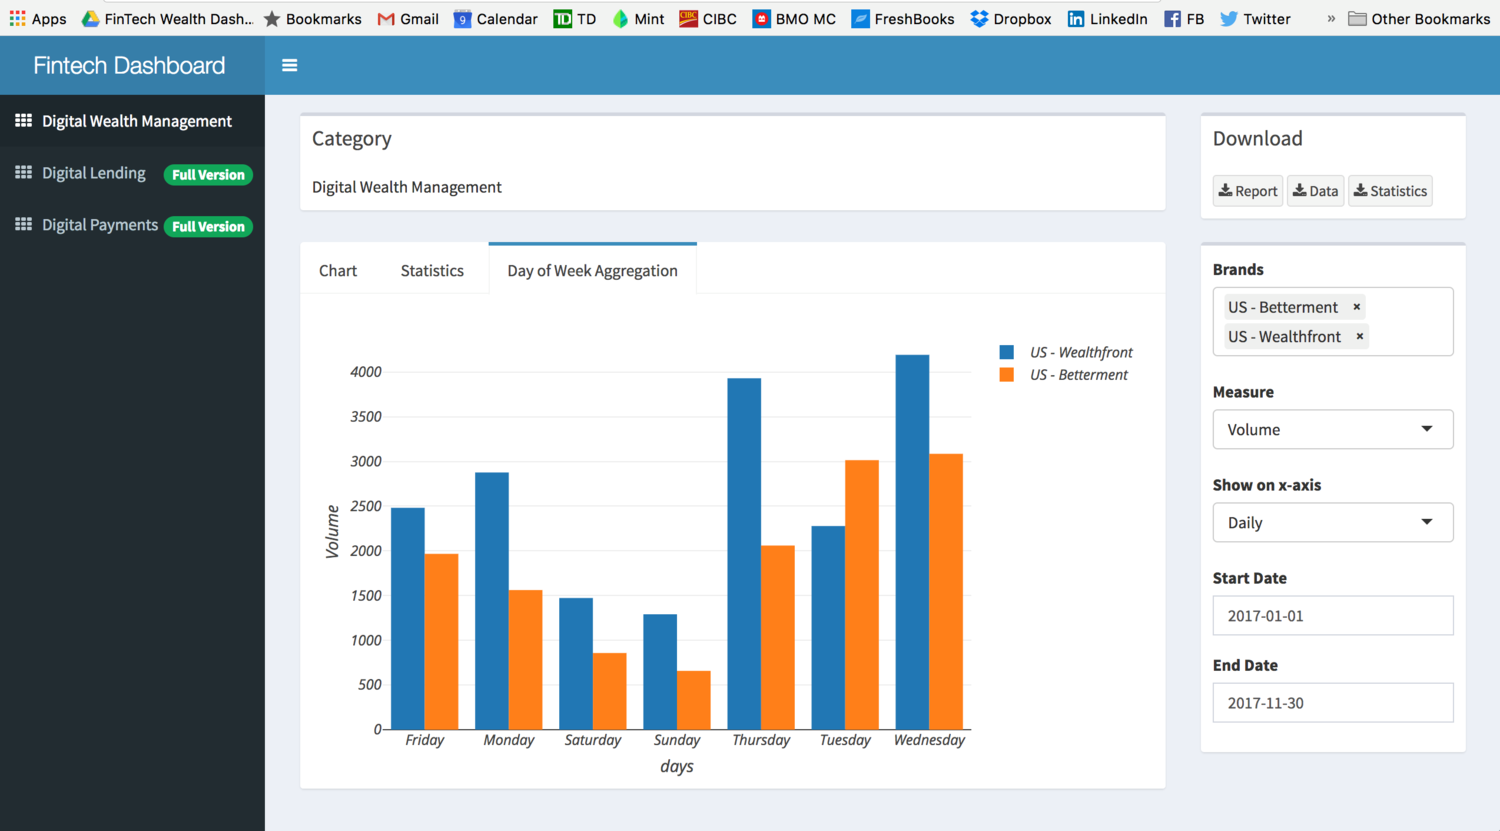Download the Report
1500x831 pixels.
tap(1248, 191)
